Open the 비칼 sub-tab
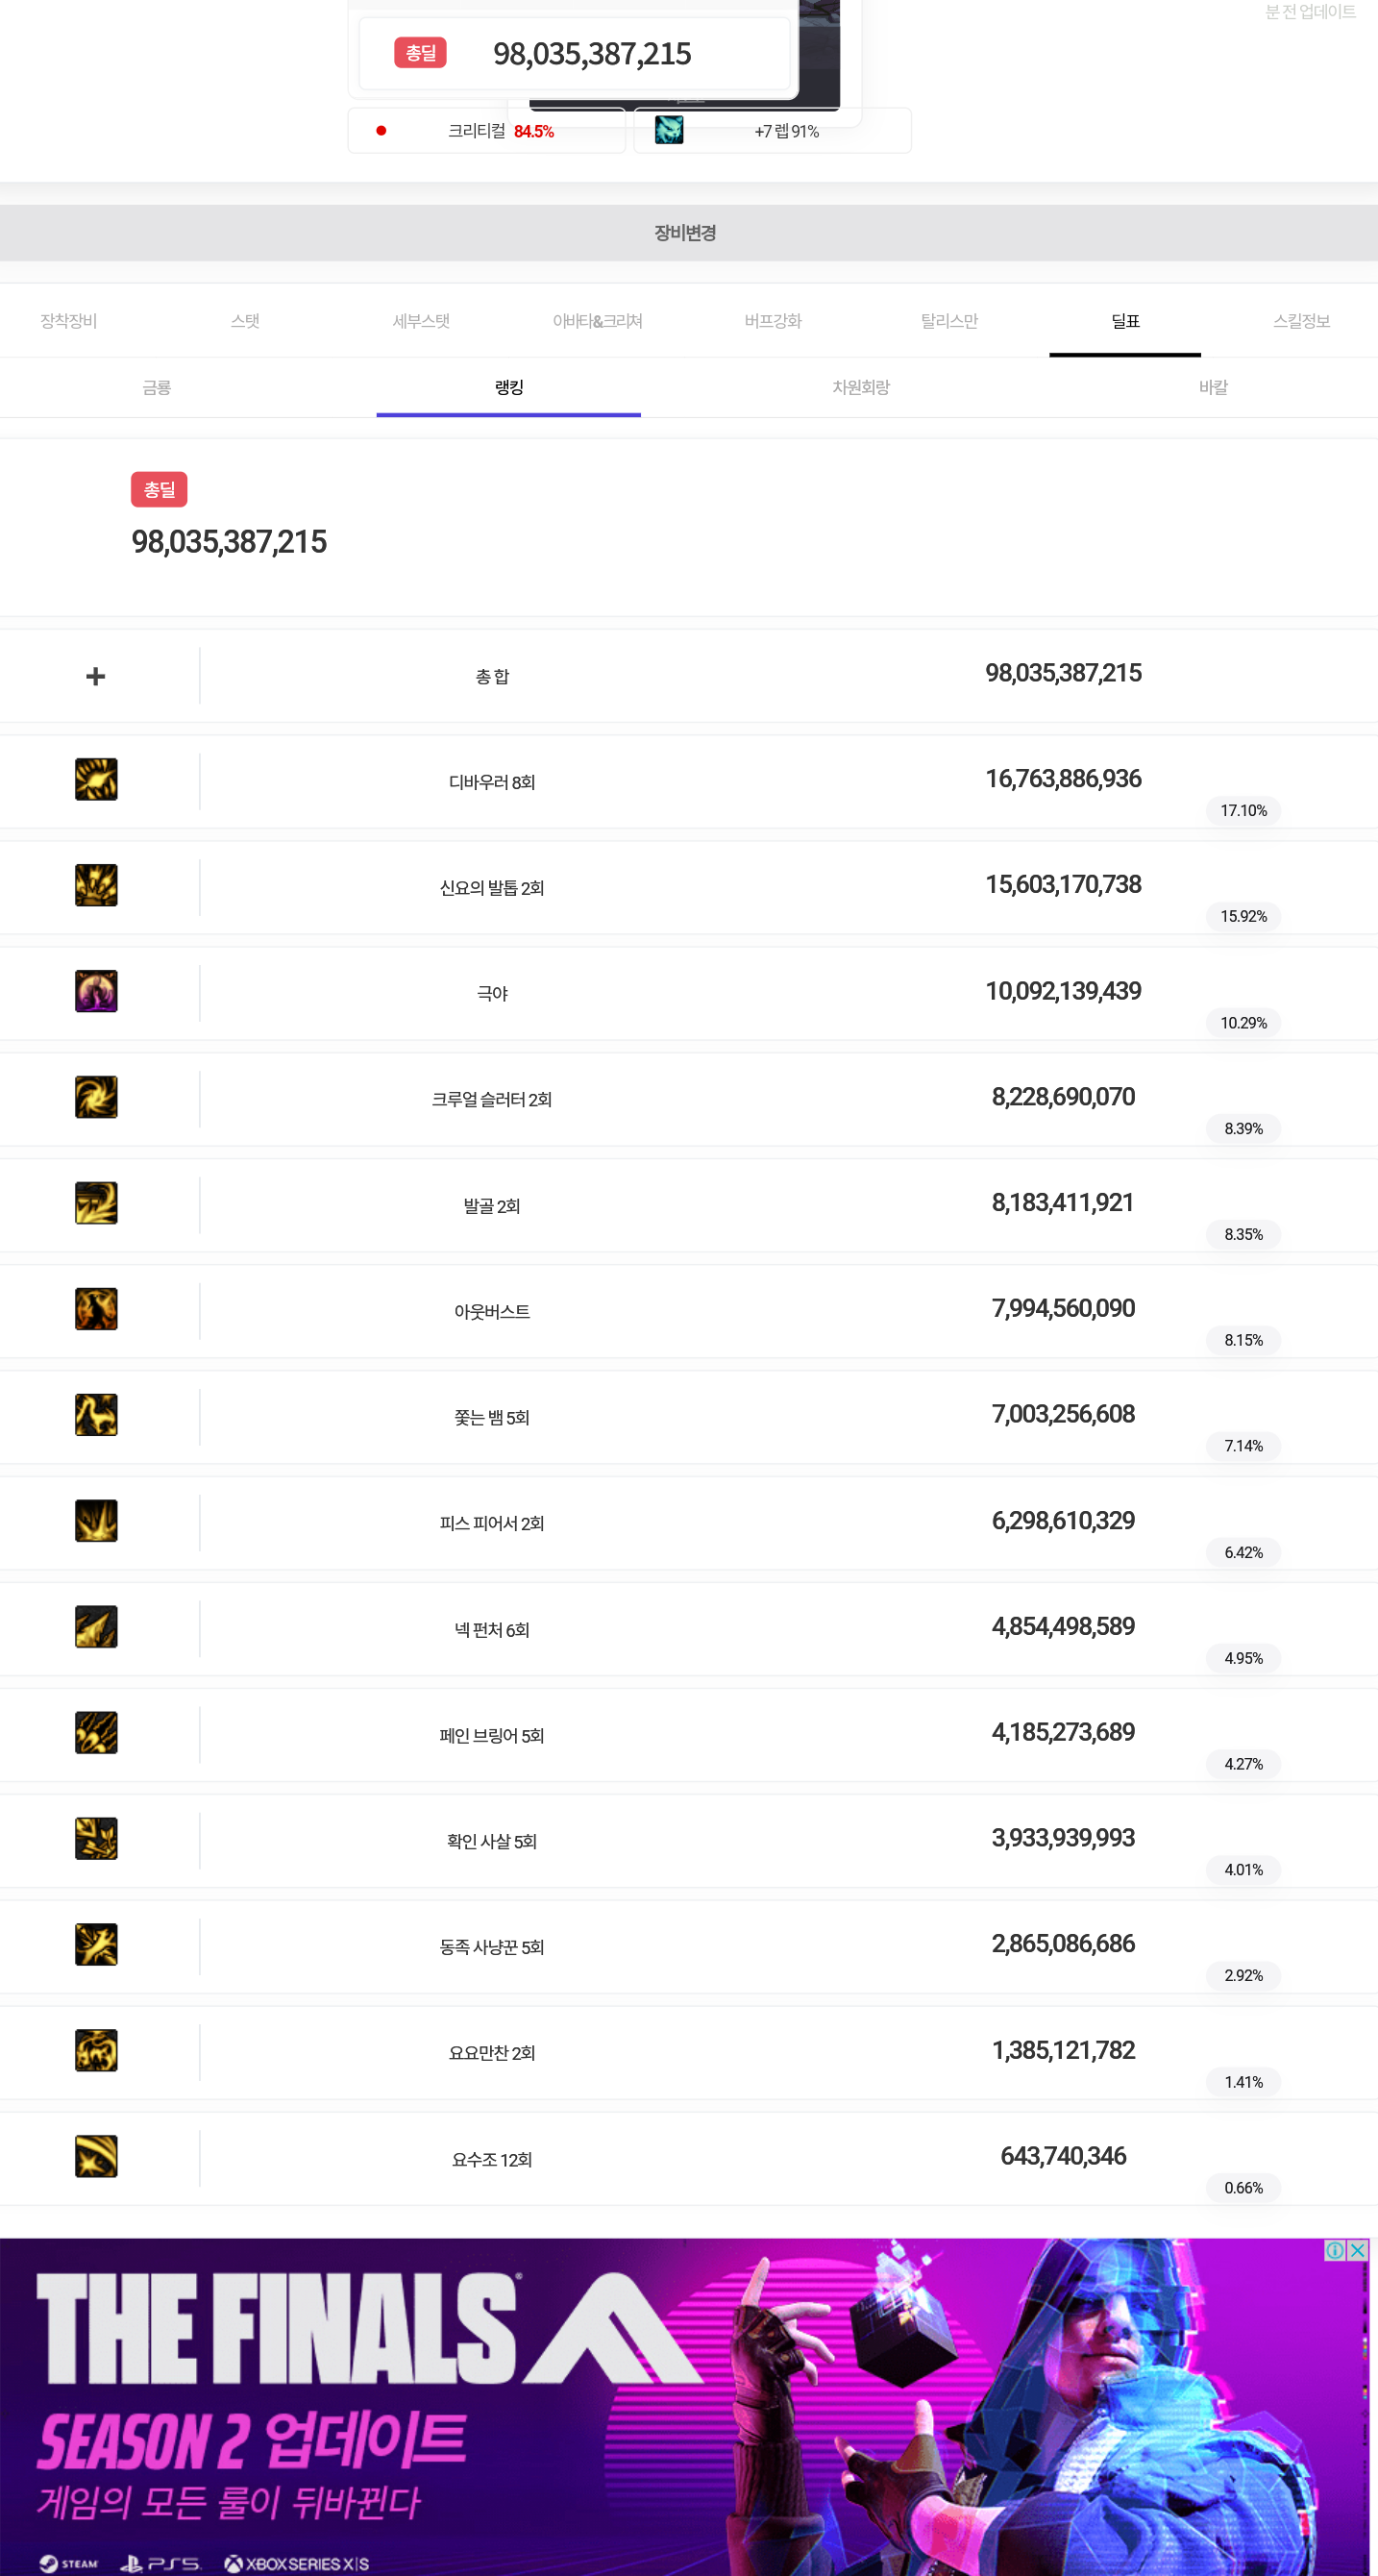This screenshot has height=2576, width=1378. [1213, 387]
